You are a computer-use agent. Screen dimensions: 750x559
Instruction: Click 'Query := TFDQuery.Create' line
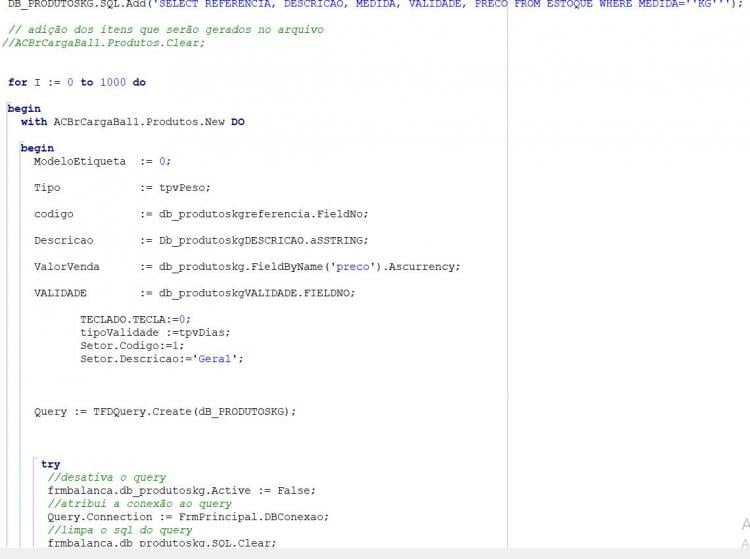pos(165,411)
